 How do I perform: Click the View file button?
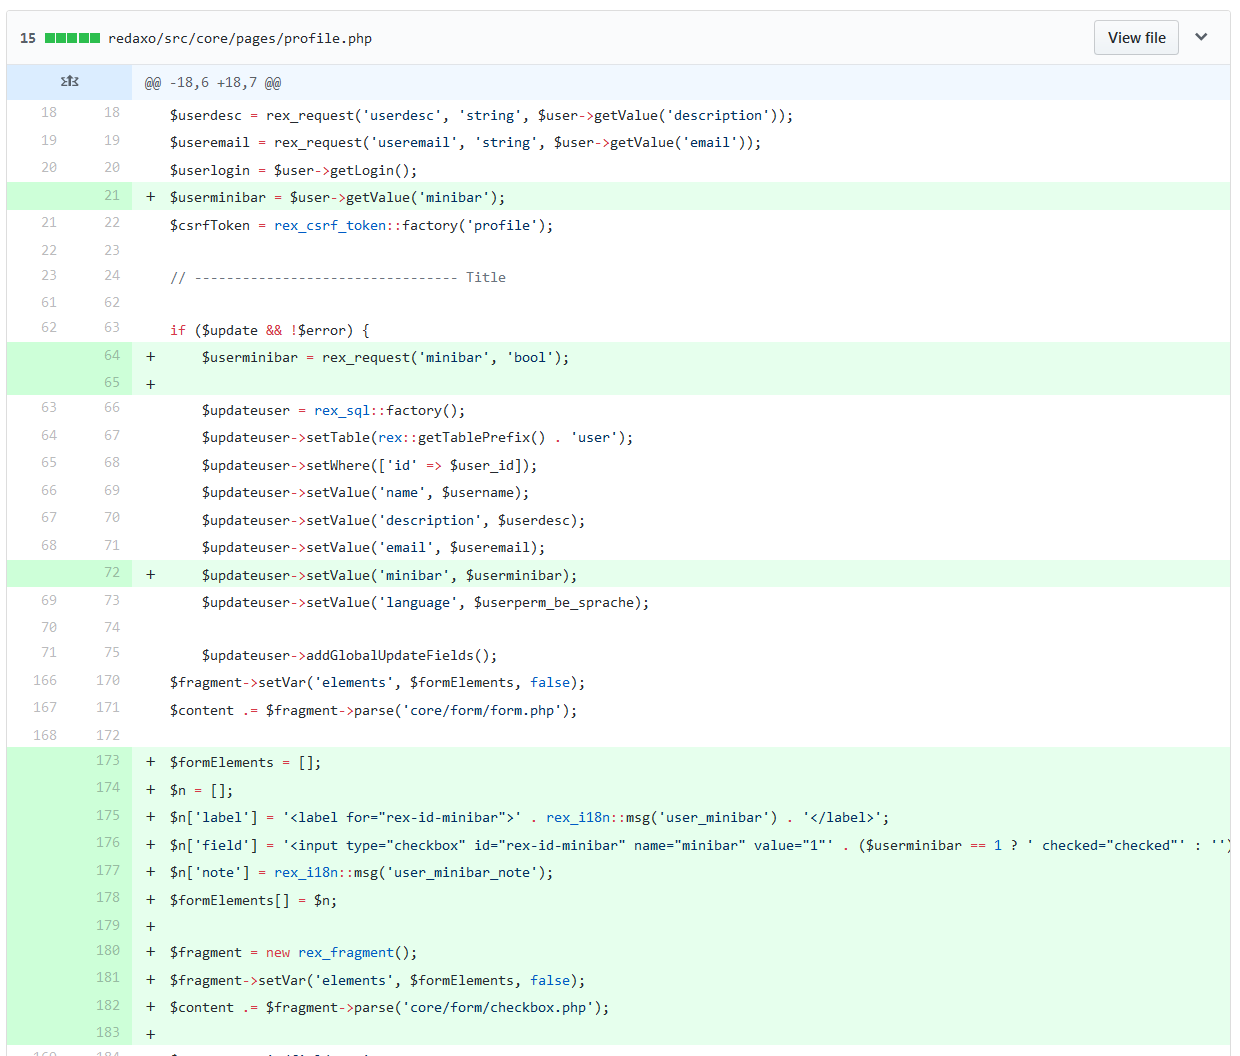tap(1136, 37)
